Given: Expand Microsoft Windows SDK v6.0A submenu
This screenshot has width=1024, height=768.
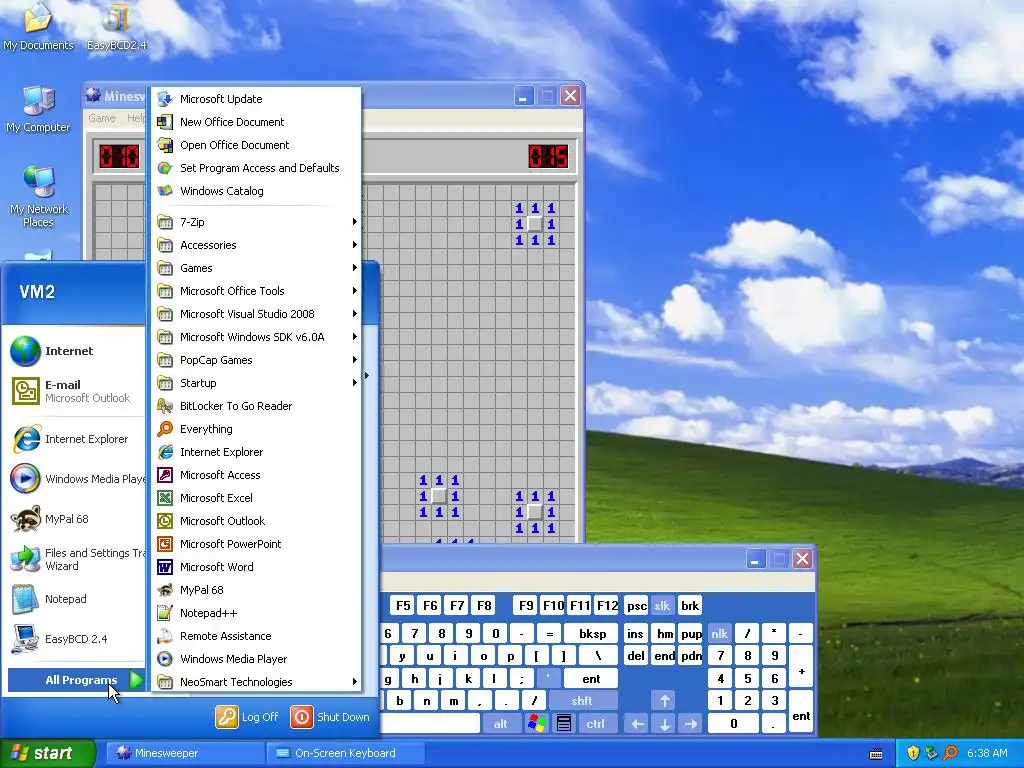Looking at the screenshot, I should pos(258,337).
